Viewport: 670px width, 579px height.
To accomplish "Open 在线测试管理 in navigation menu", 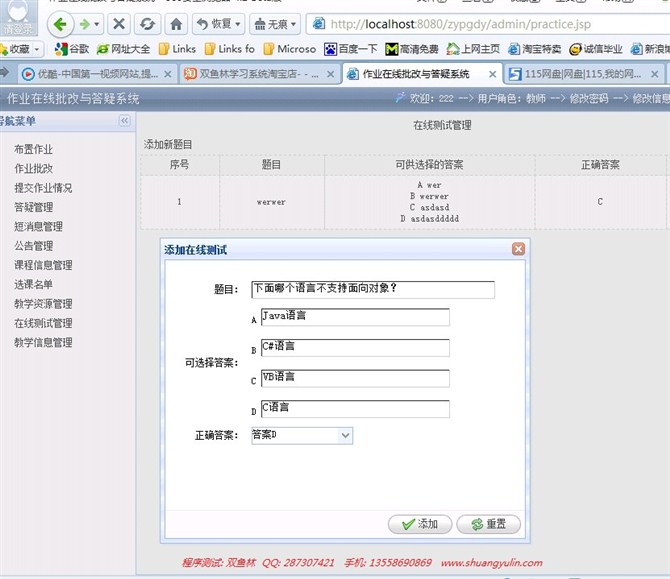I will point(43,323).
